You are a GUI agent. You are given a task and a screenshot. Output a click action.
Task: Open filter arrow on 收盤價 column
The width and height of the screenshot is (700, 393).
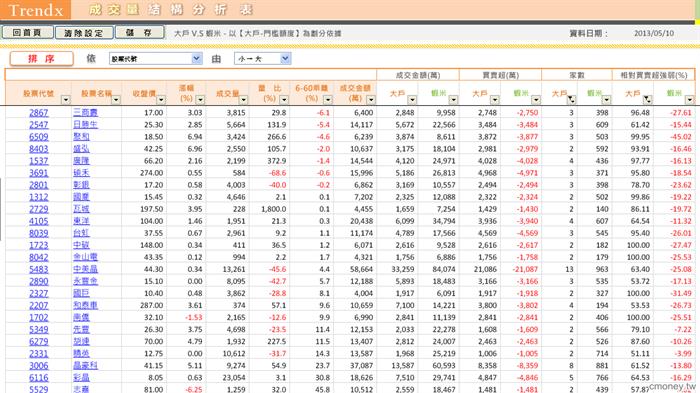coord(161,100)
